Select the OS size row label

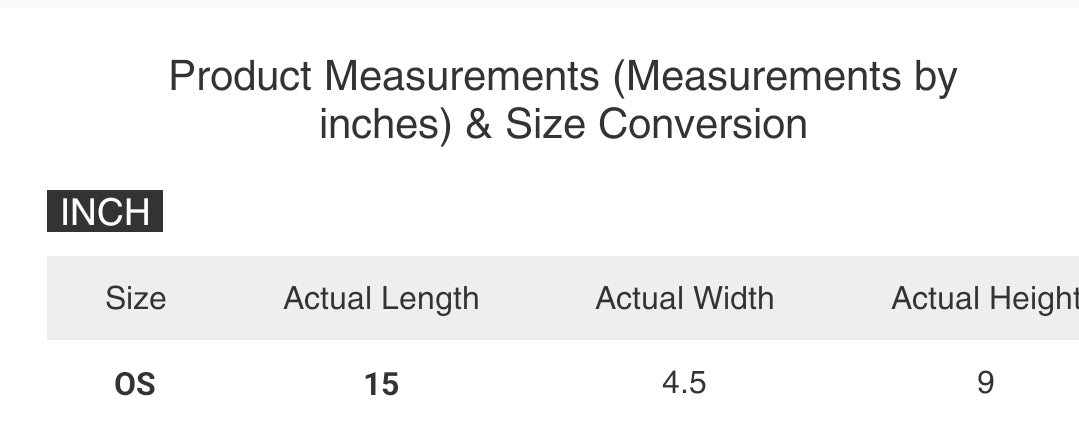pos(135,384)
